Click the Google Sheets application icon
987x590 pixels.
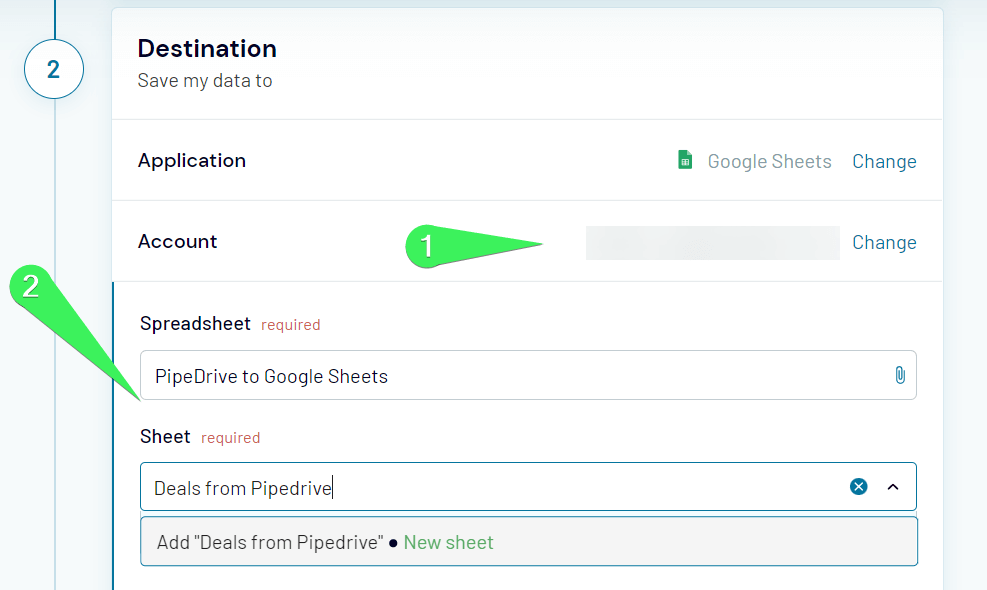(685, 161)
